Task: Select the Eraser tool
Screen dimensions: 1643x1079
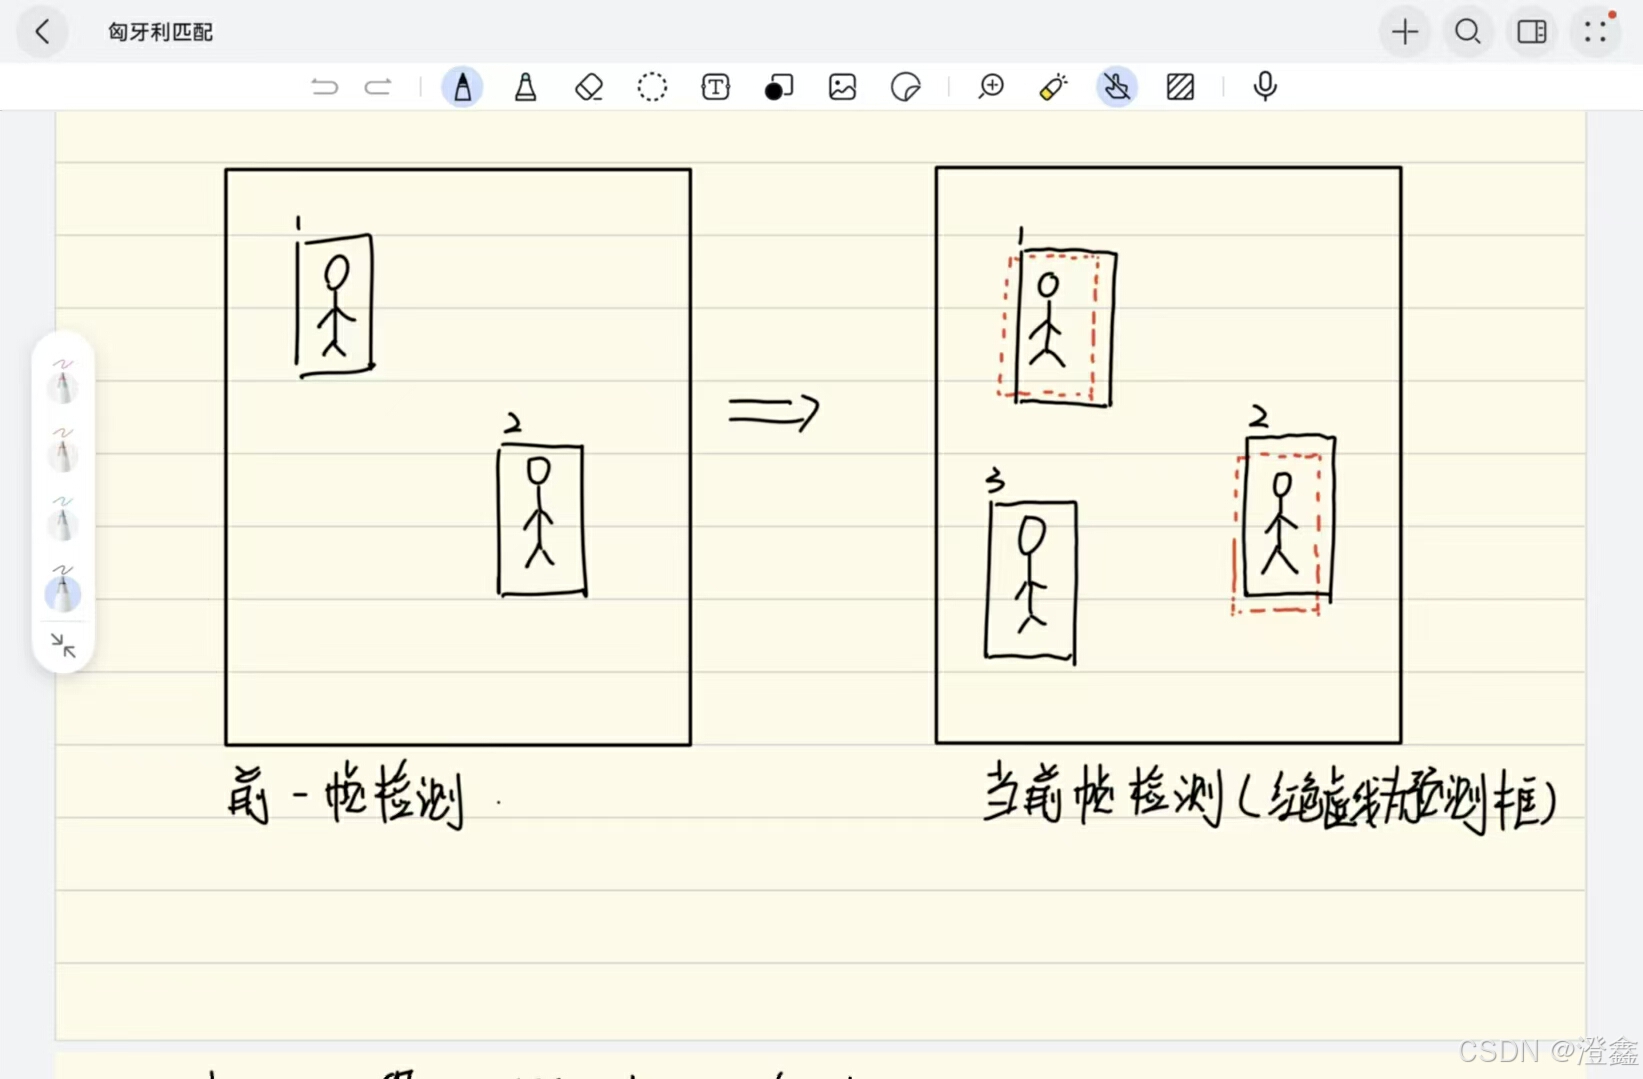Action: (589, 87)
